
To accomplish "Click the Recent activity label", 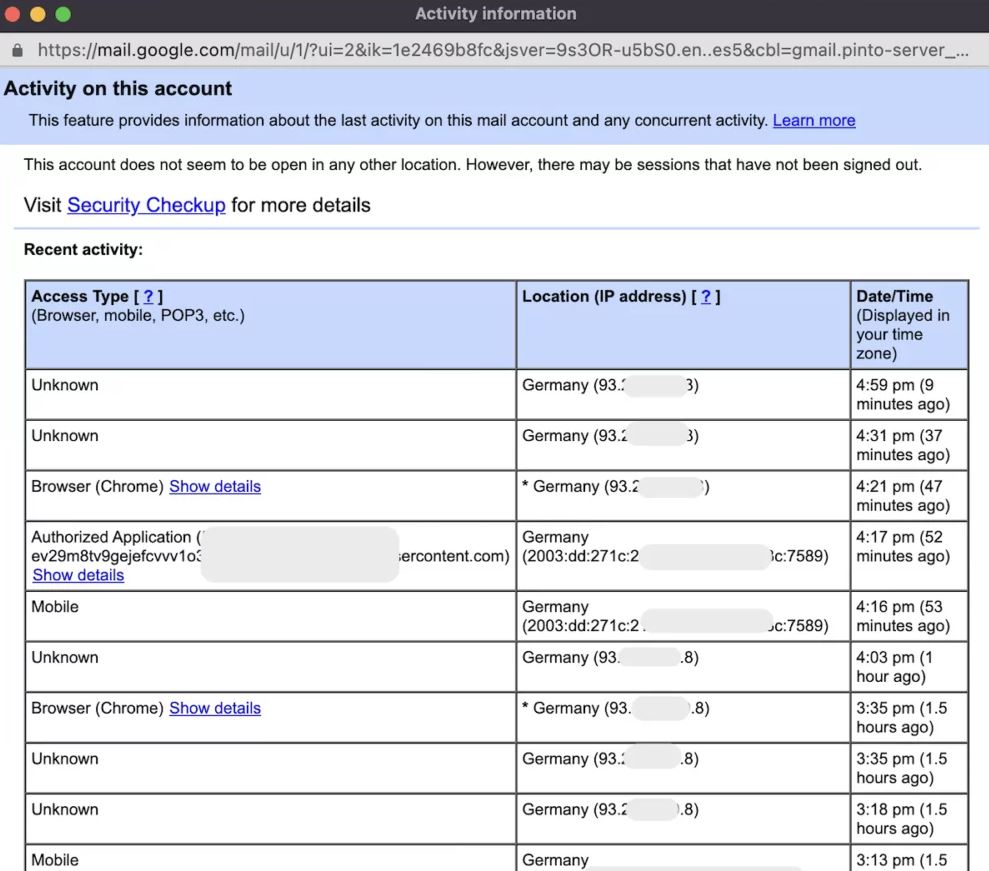I will pos(83,249).
